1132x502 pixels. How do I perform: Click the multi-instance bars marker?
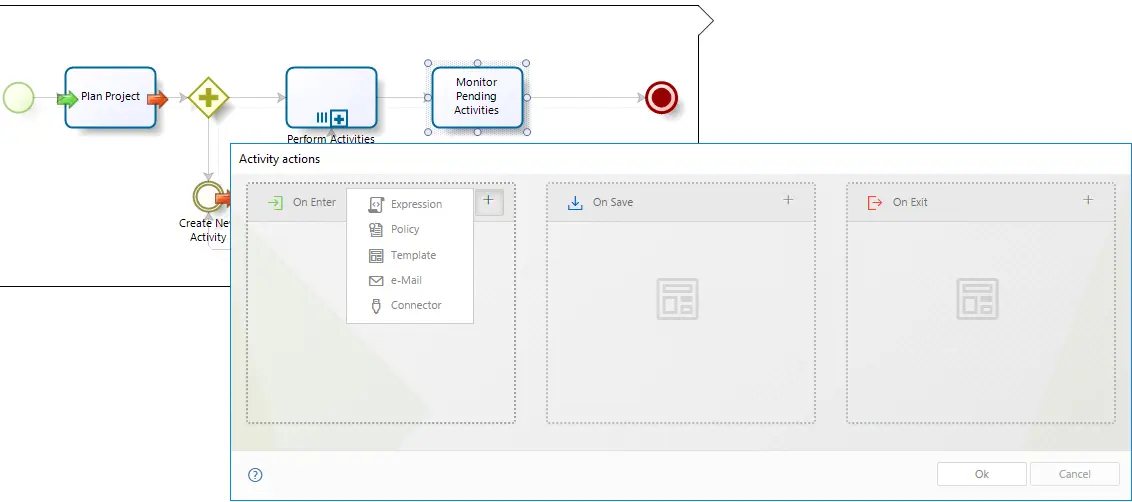tap(322, 117)
